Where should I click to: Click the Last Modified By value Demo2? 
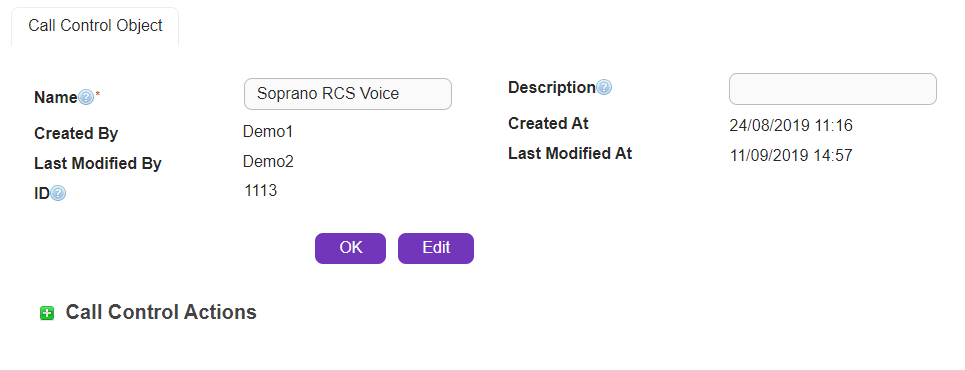pos(268,161)
